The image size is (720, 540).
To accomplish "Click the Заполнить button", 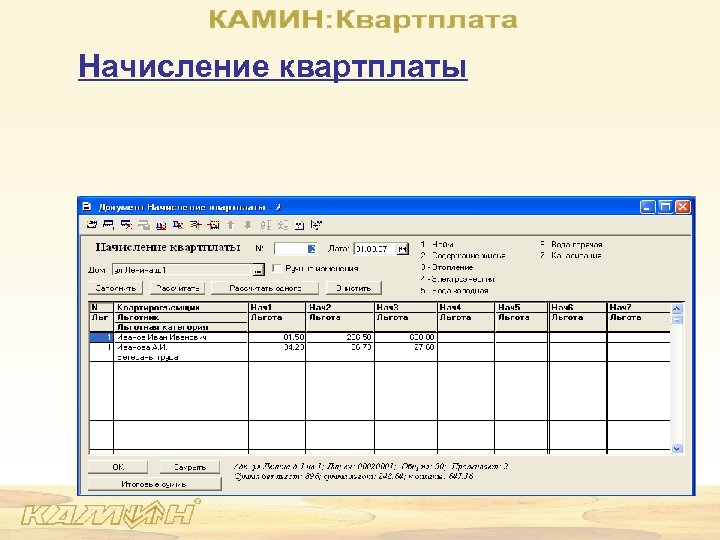I will 115,288.
